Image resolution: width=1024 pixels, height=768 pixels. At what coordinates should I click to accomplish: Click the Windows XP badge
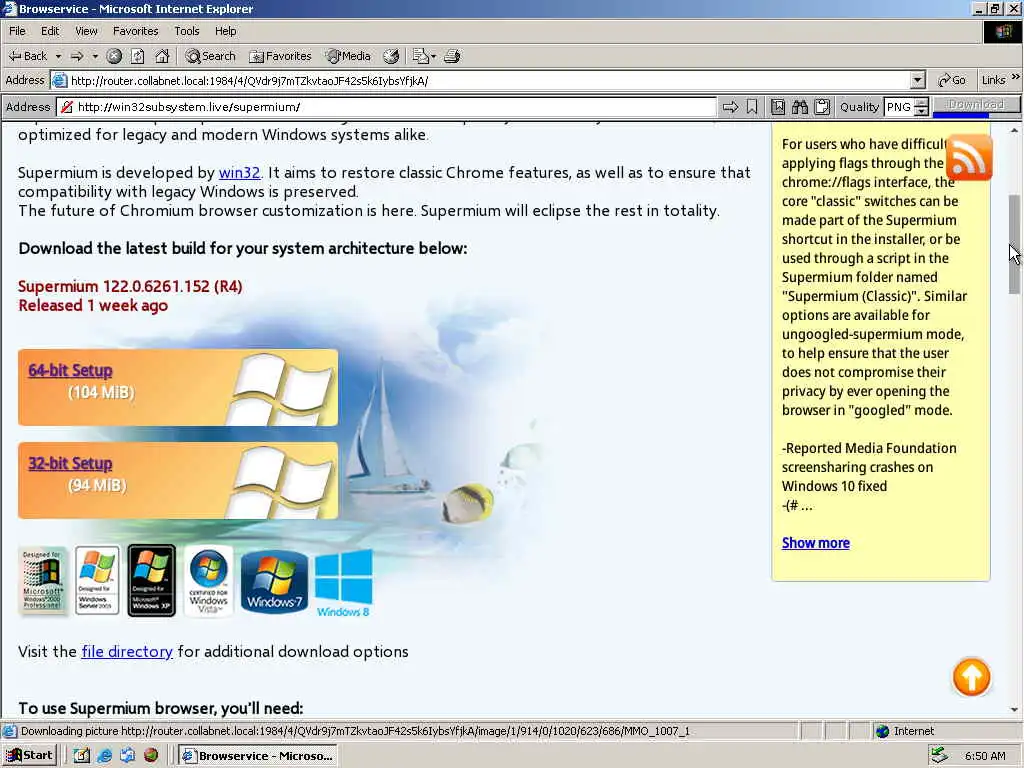152,581
